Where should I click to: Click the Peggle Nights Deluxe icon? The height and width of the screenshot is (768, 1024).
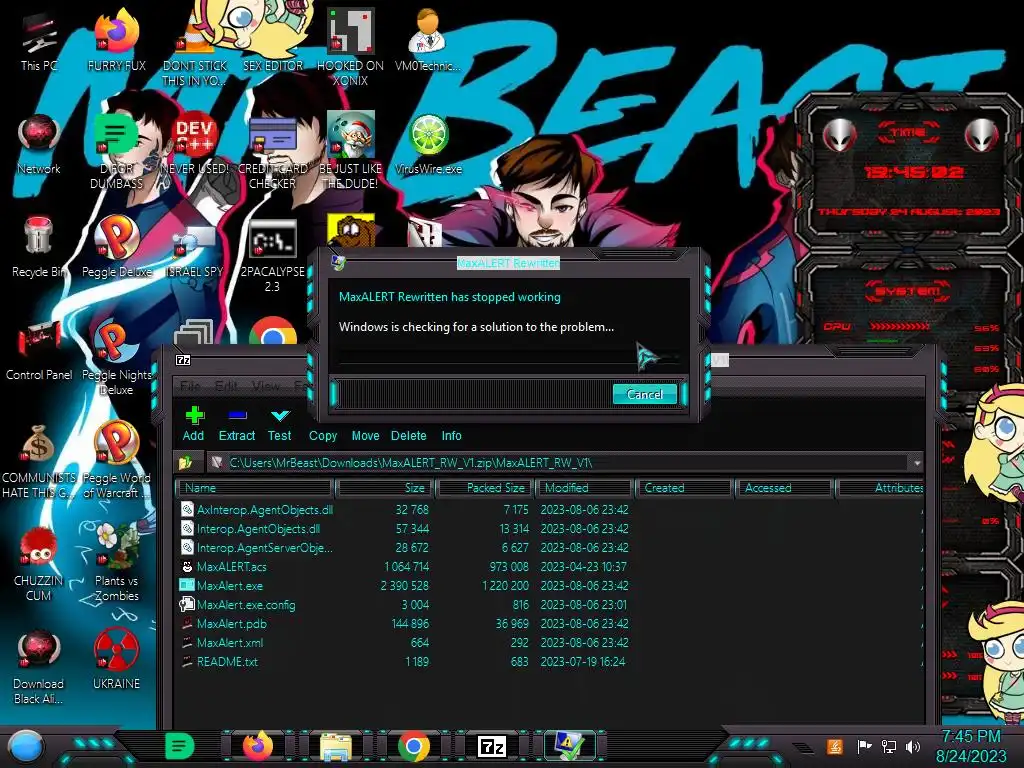point(116,358)
